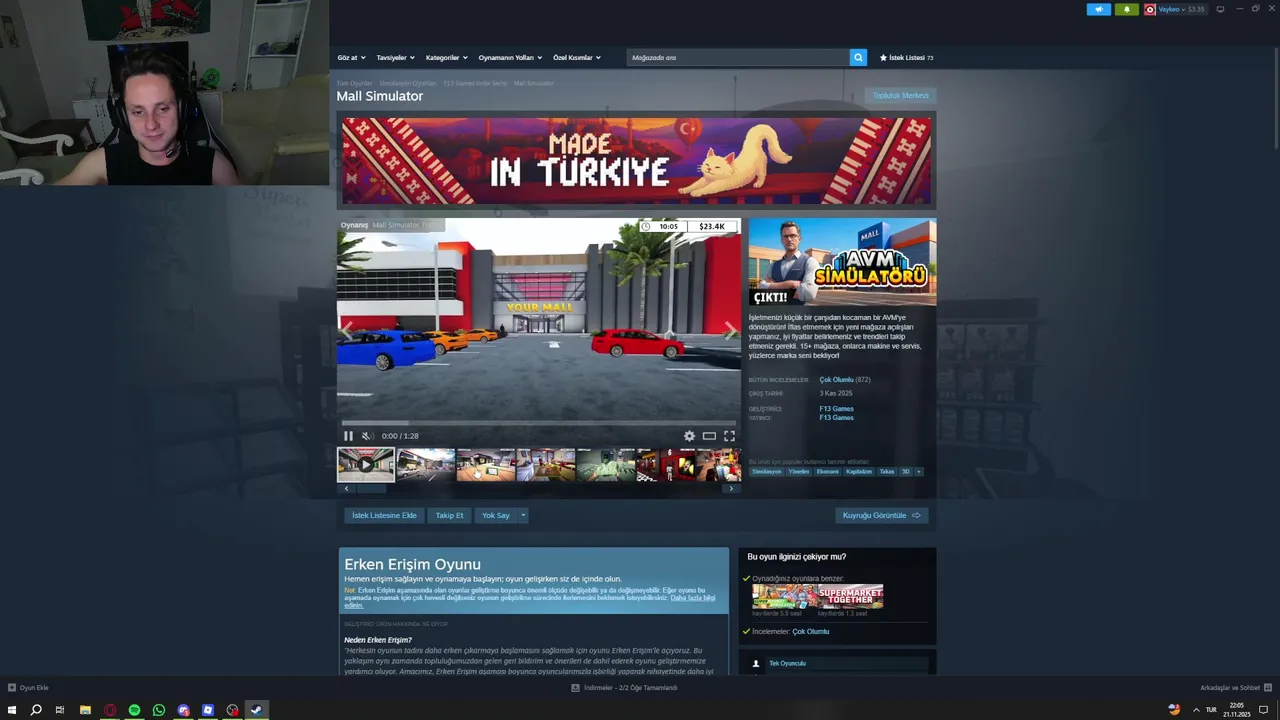The image size is (1280, 720).
Task: Open F13 Games developer link
Action: pyautogui.click(x=836, y=409)
